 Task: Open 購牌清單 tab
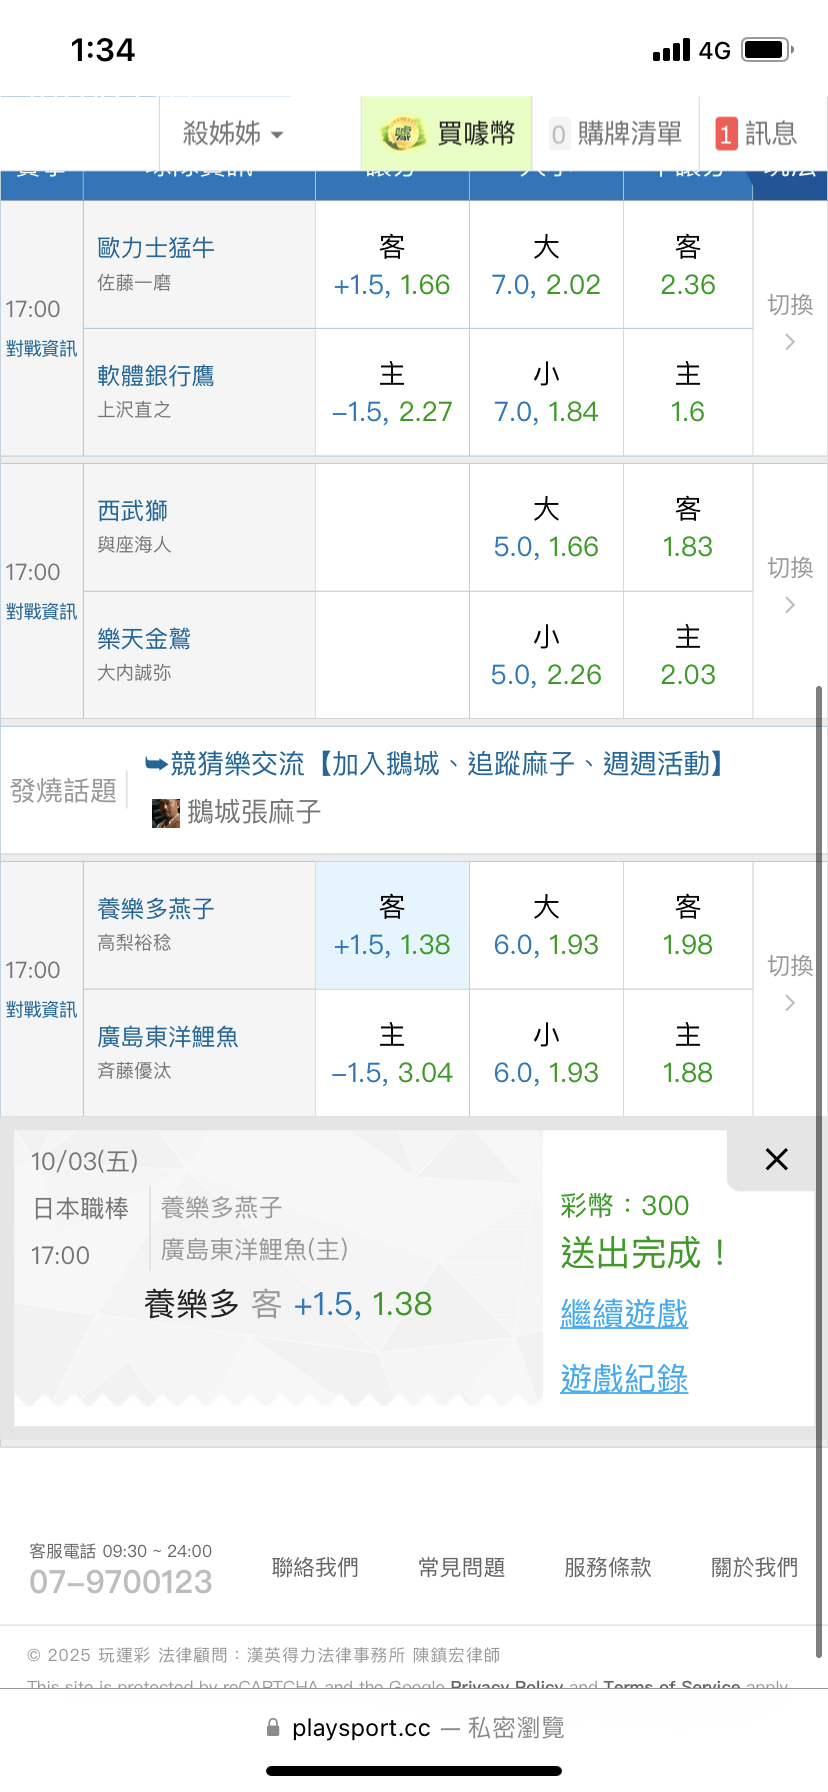pyautogui.click(x=629, y=134)
